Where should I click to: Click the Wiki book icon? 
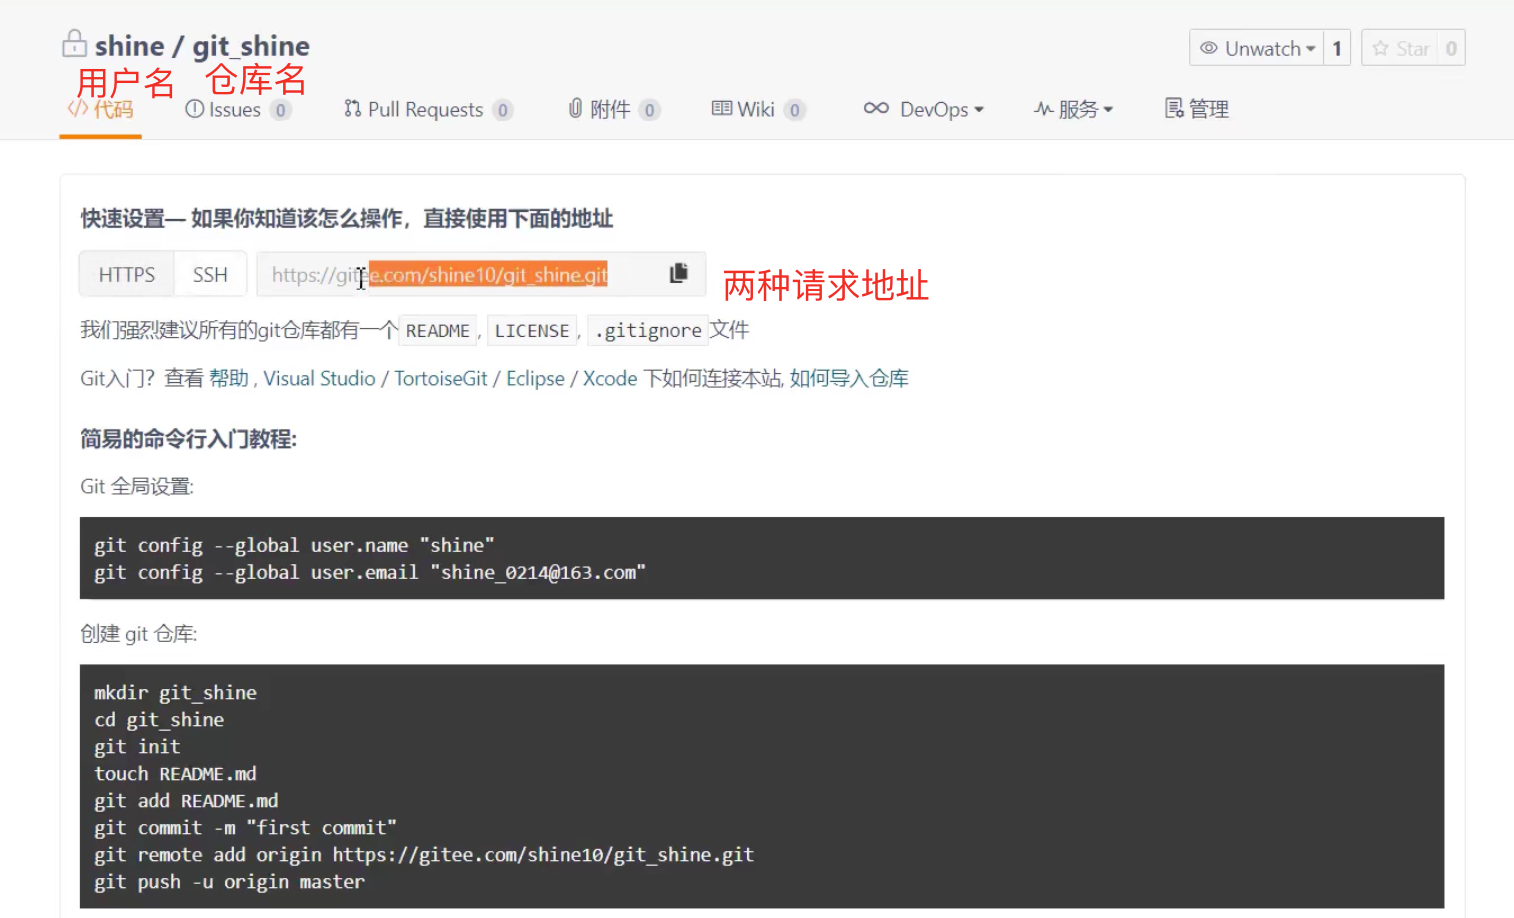[x=722, y=108]
